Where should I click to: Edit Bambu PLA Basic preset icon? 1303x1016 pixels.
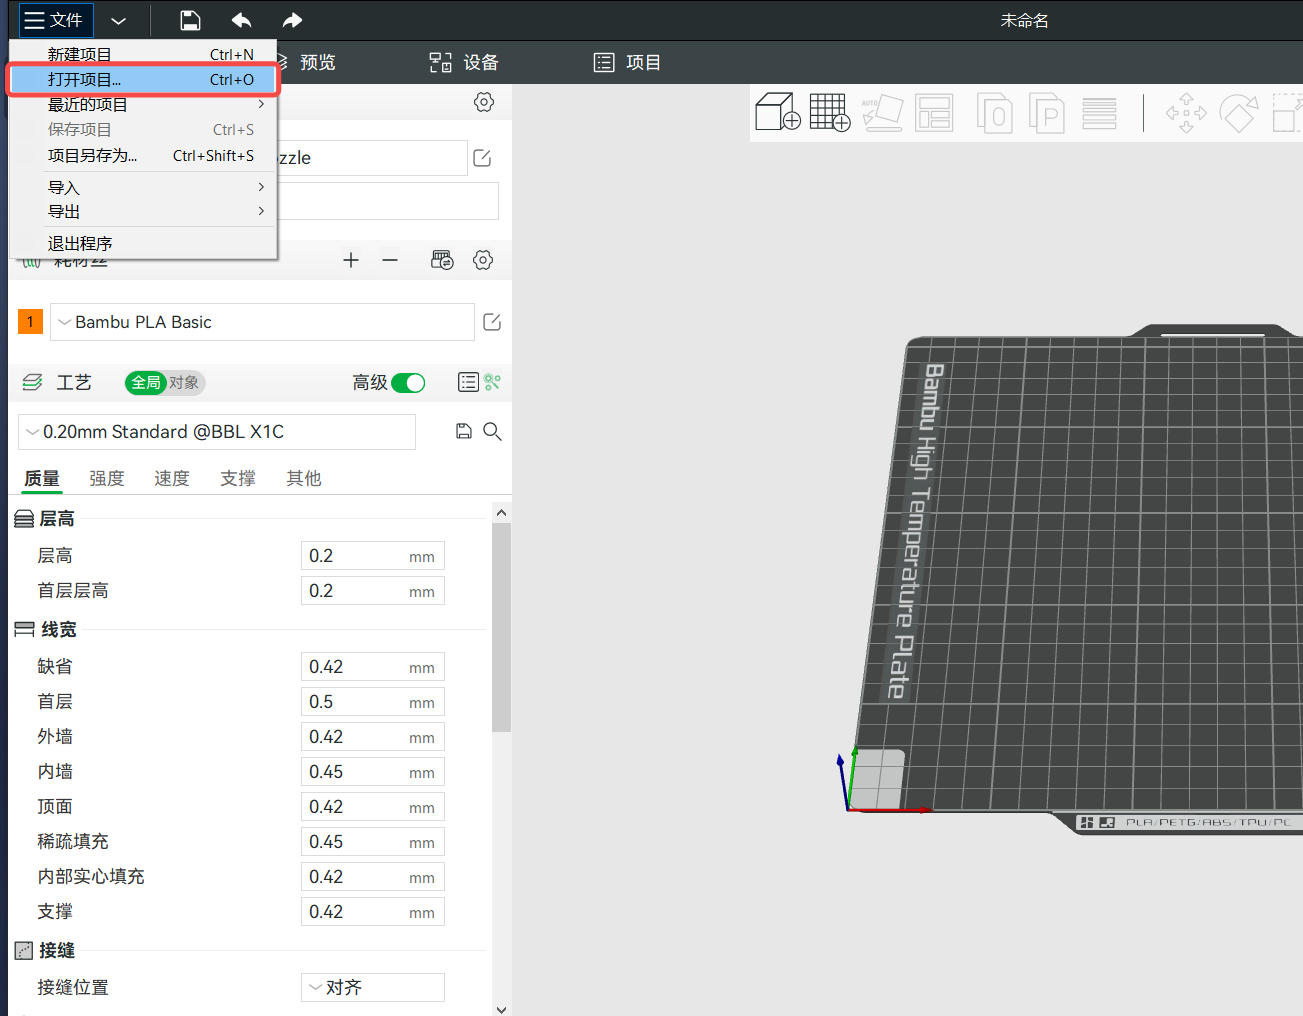click(492, 322)
